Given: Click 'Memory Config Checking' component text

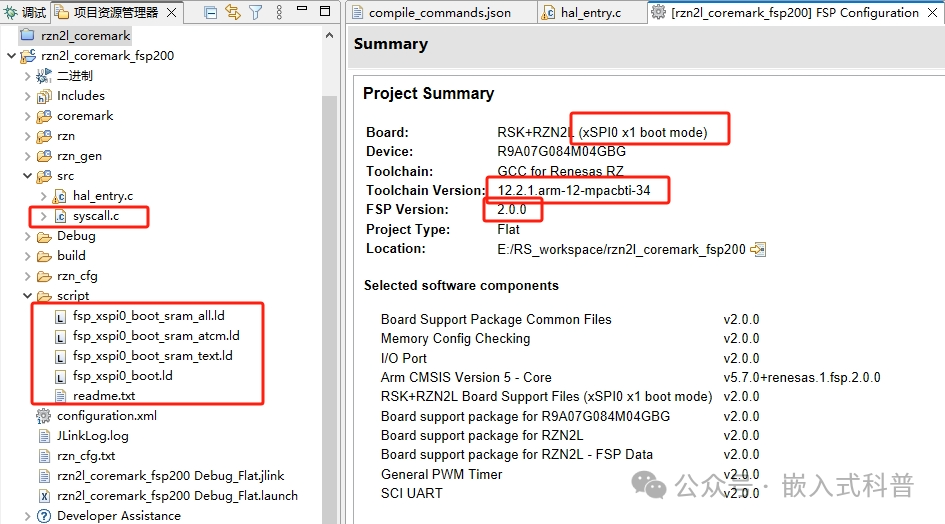Looking at the screenshot, I should click(x=456, y=338).
